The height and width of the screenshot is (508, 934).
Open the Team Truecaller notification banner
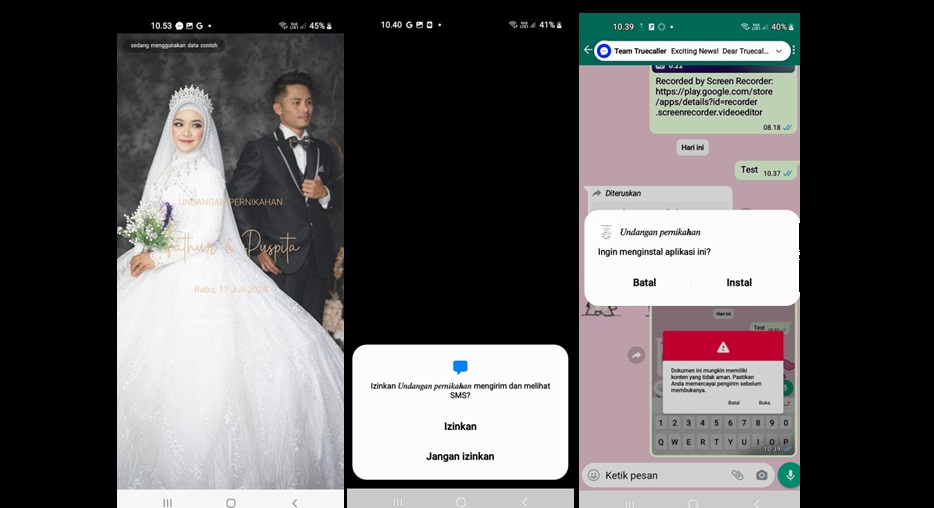tap(692, 51)
